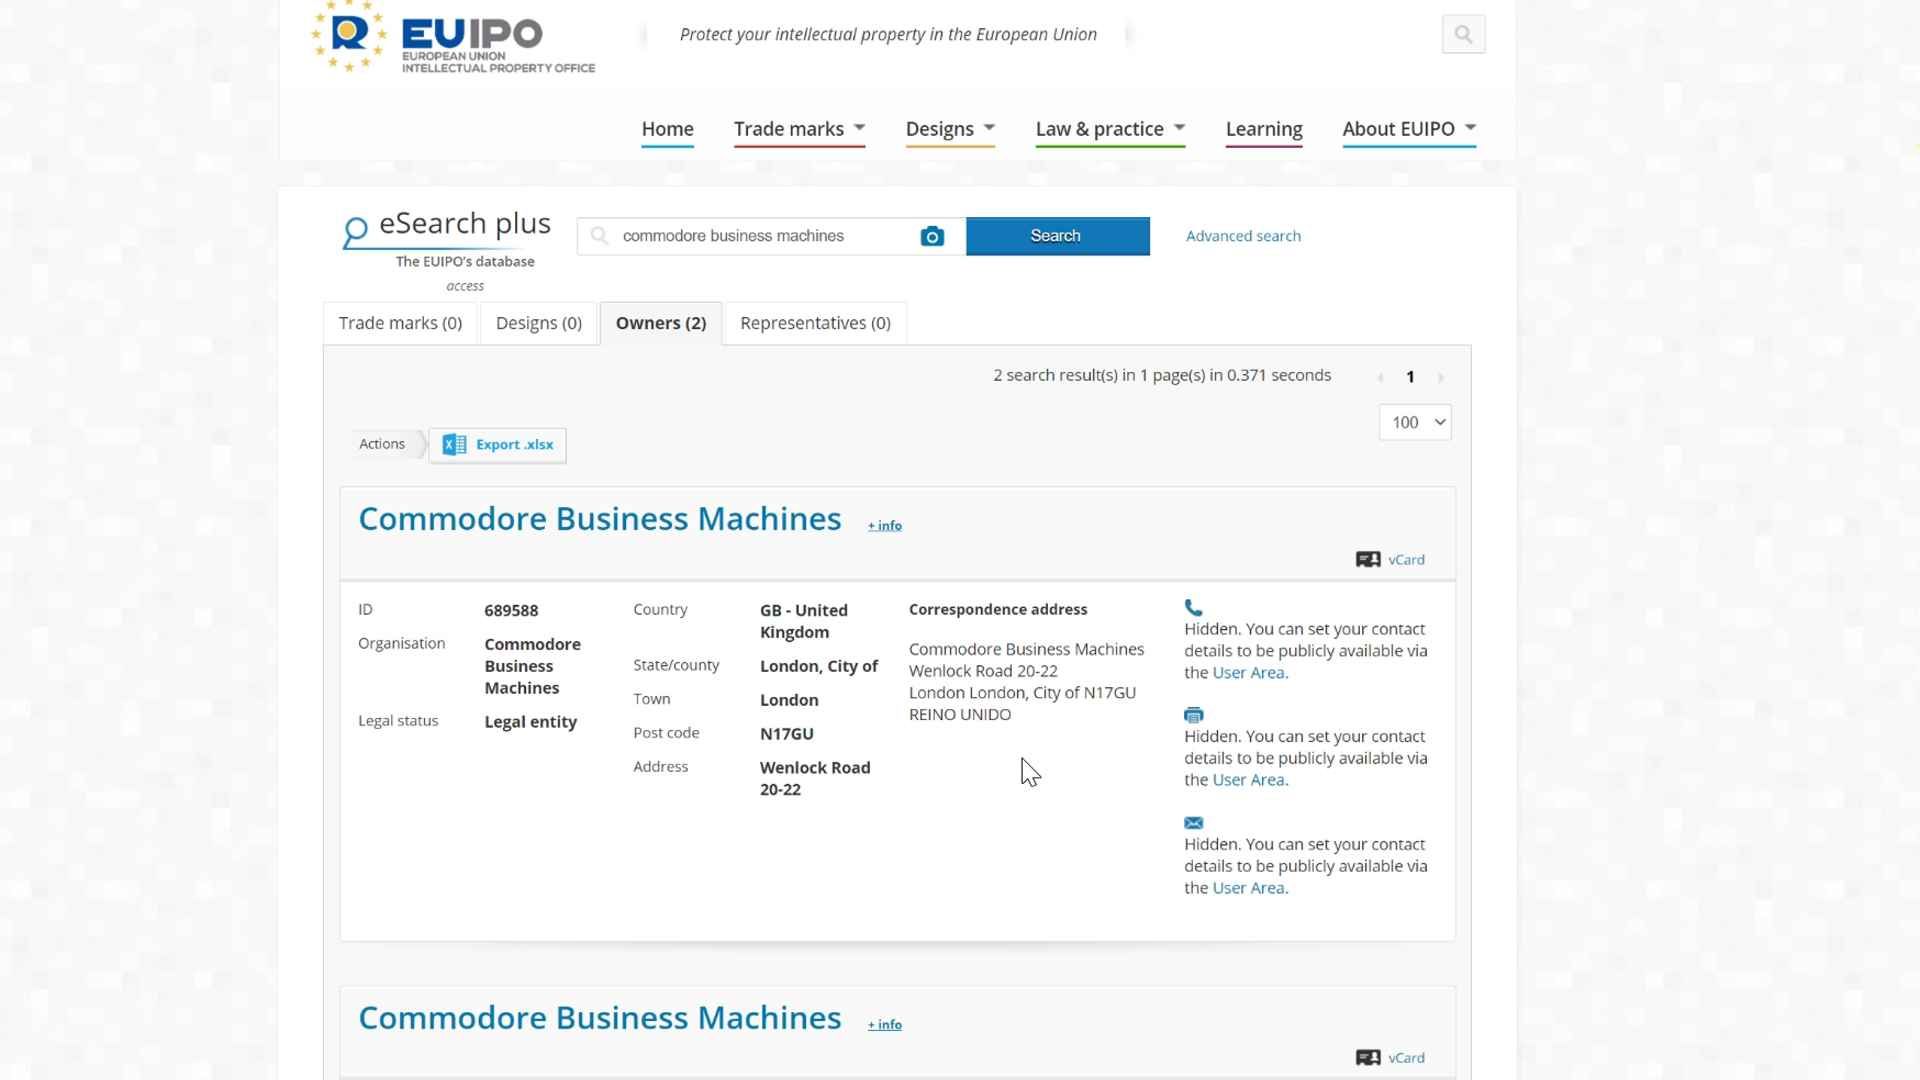1920x1080 pixels.
Task: Click GB - United Kingdom country value
Action: [x=804, y=621]
